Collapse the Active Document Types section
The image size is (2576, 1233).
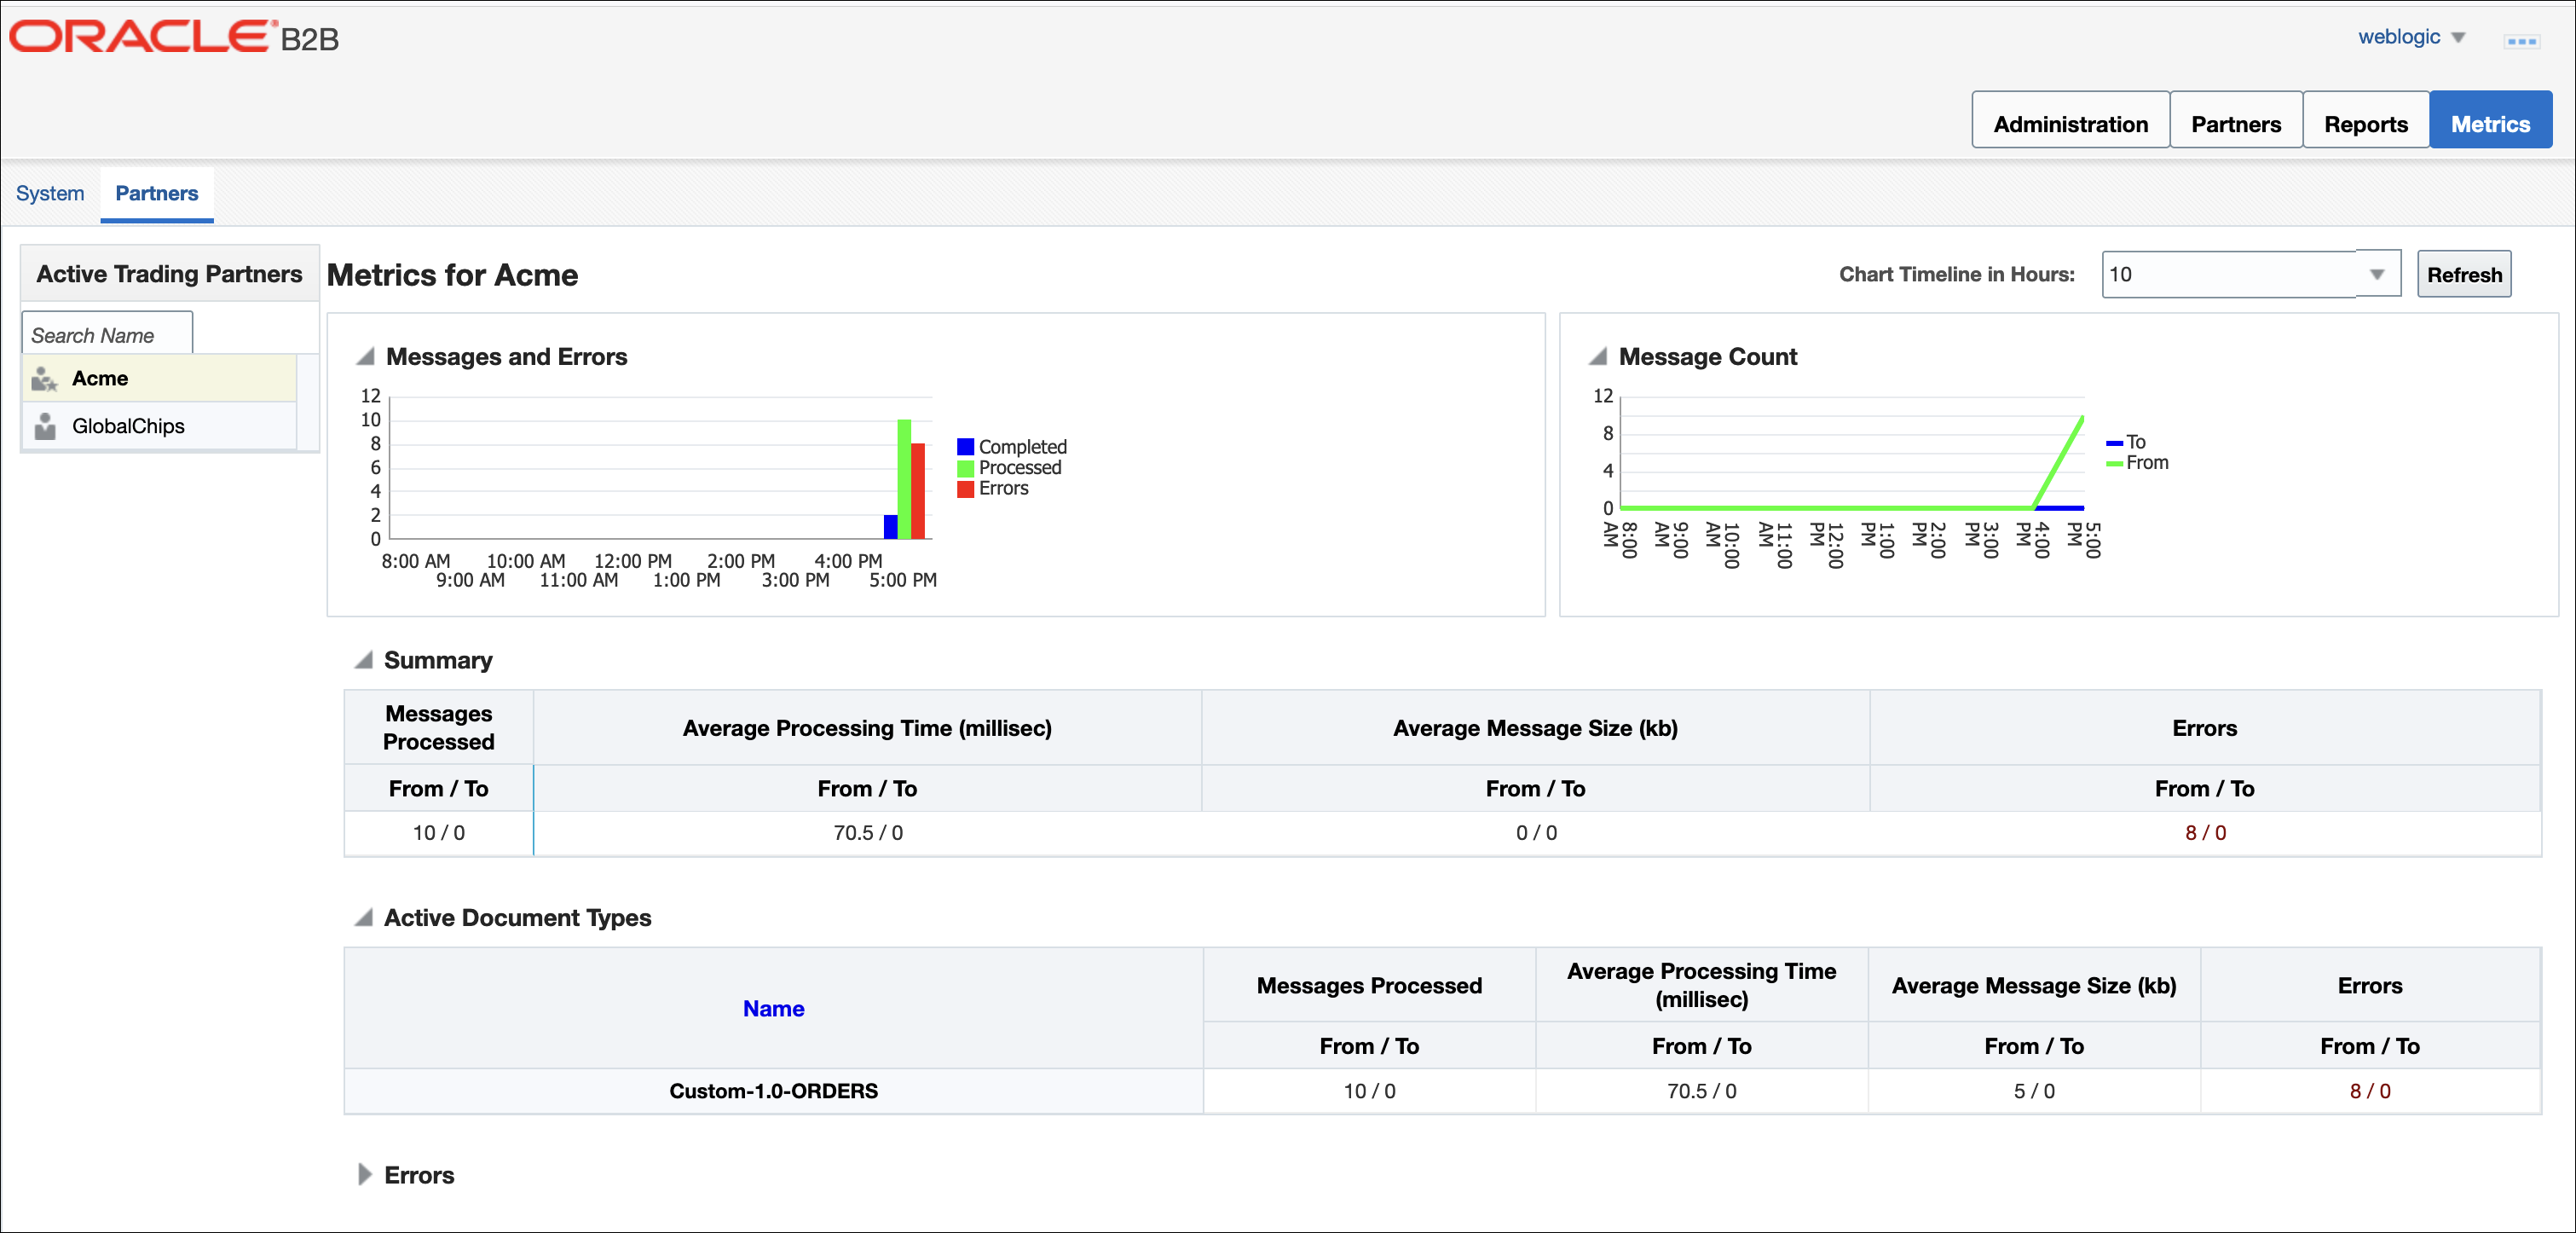click(364, 917)
